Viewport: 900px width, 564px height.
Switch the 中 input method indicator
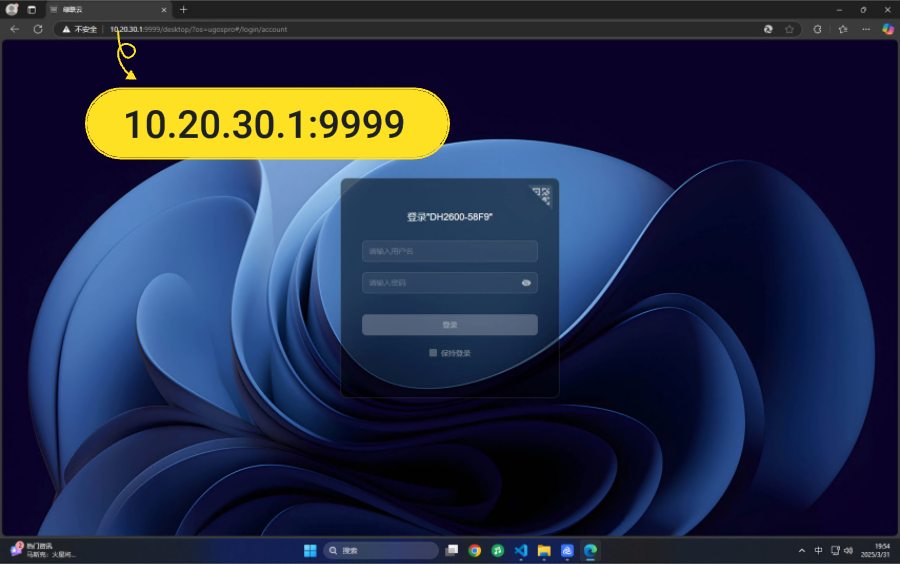[818, 551]
